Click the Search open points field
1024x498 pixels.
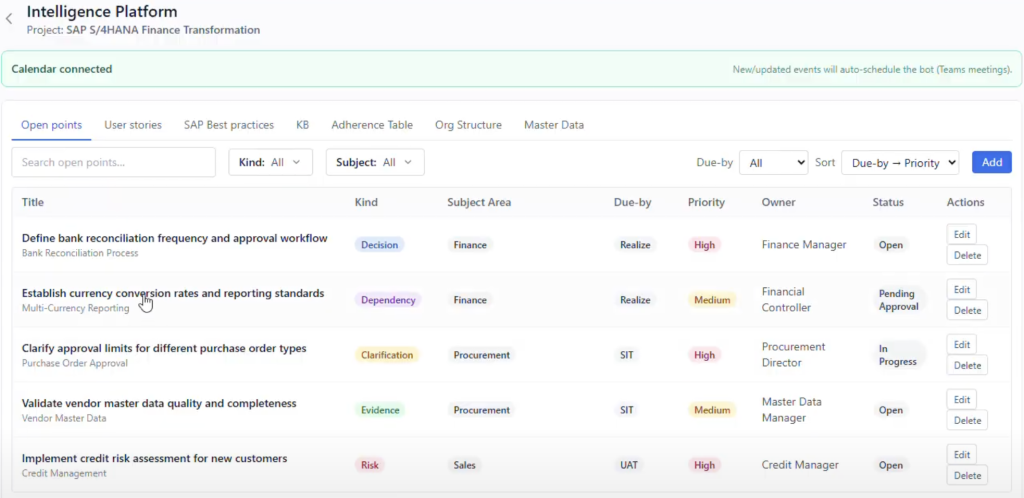click(113, 162)
